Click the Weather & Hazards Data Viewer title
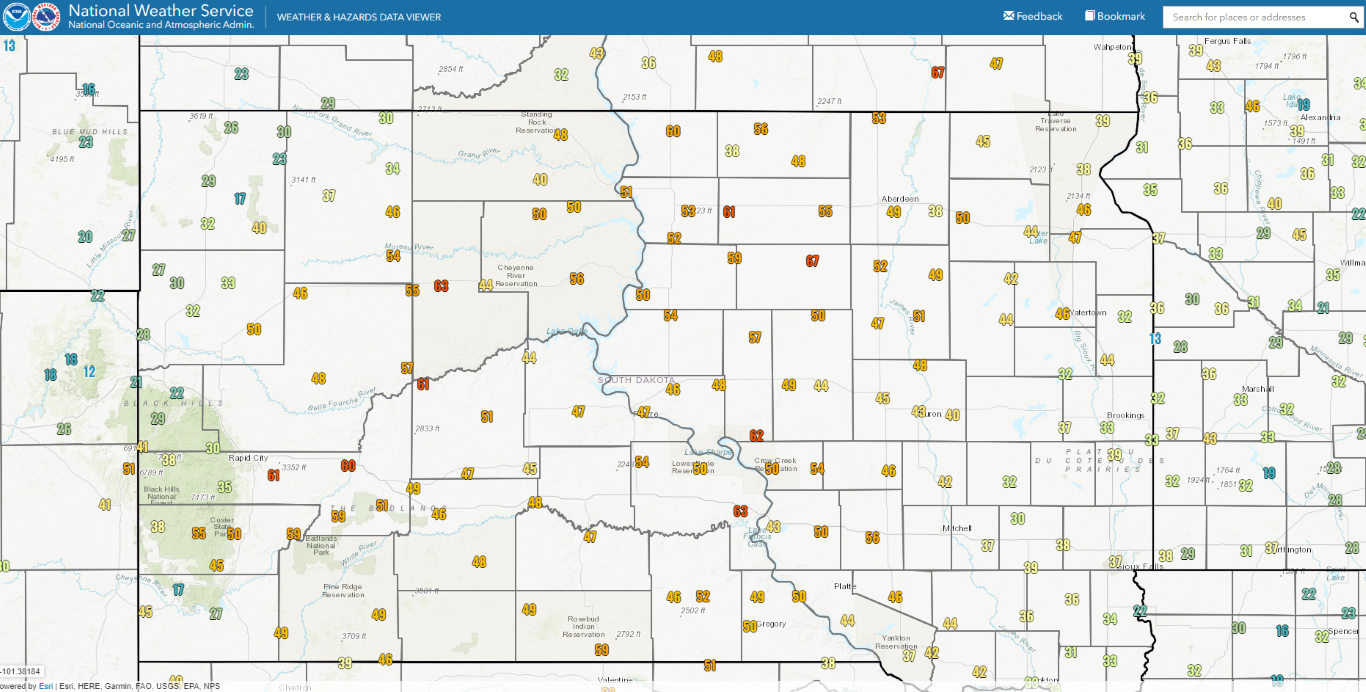Image resolution: width=1366 pixels, height=692 pixels. pos(358,17)
